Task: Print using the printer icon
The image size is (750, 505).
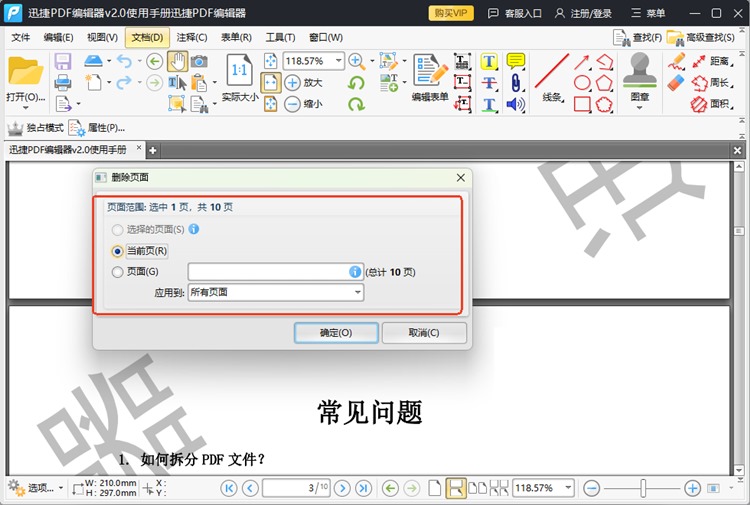Action: 63,83
